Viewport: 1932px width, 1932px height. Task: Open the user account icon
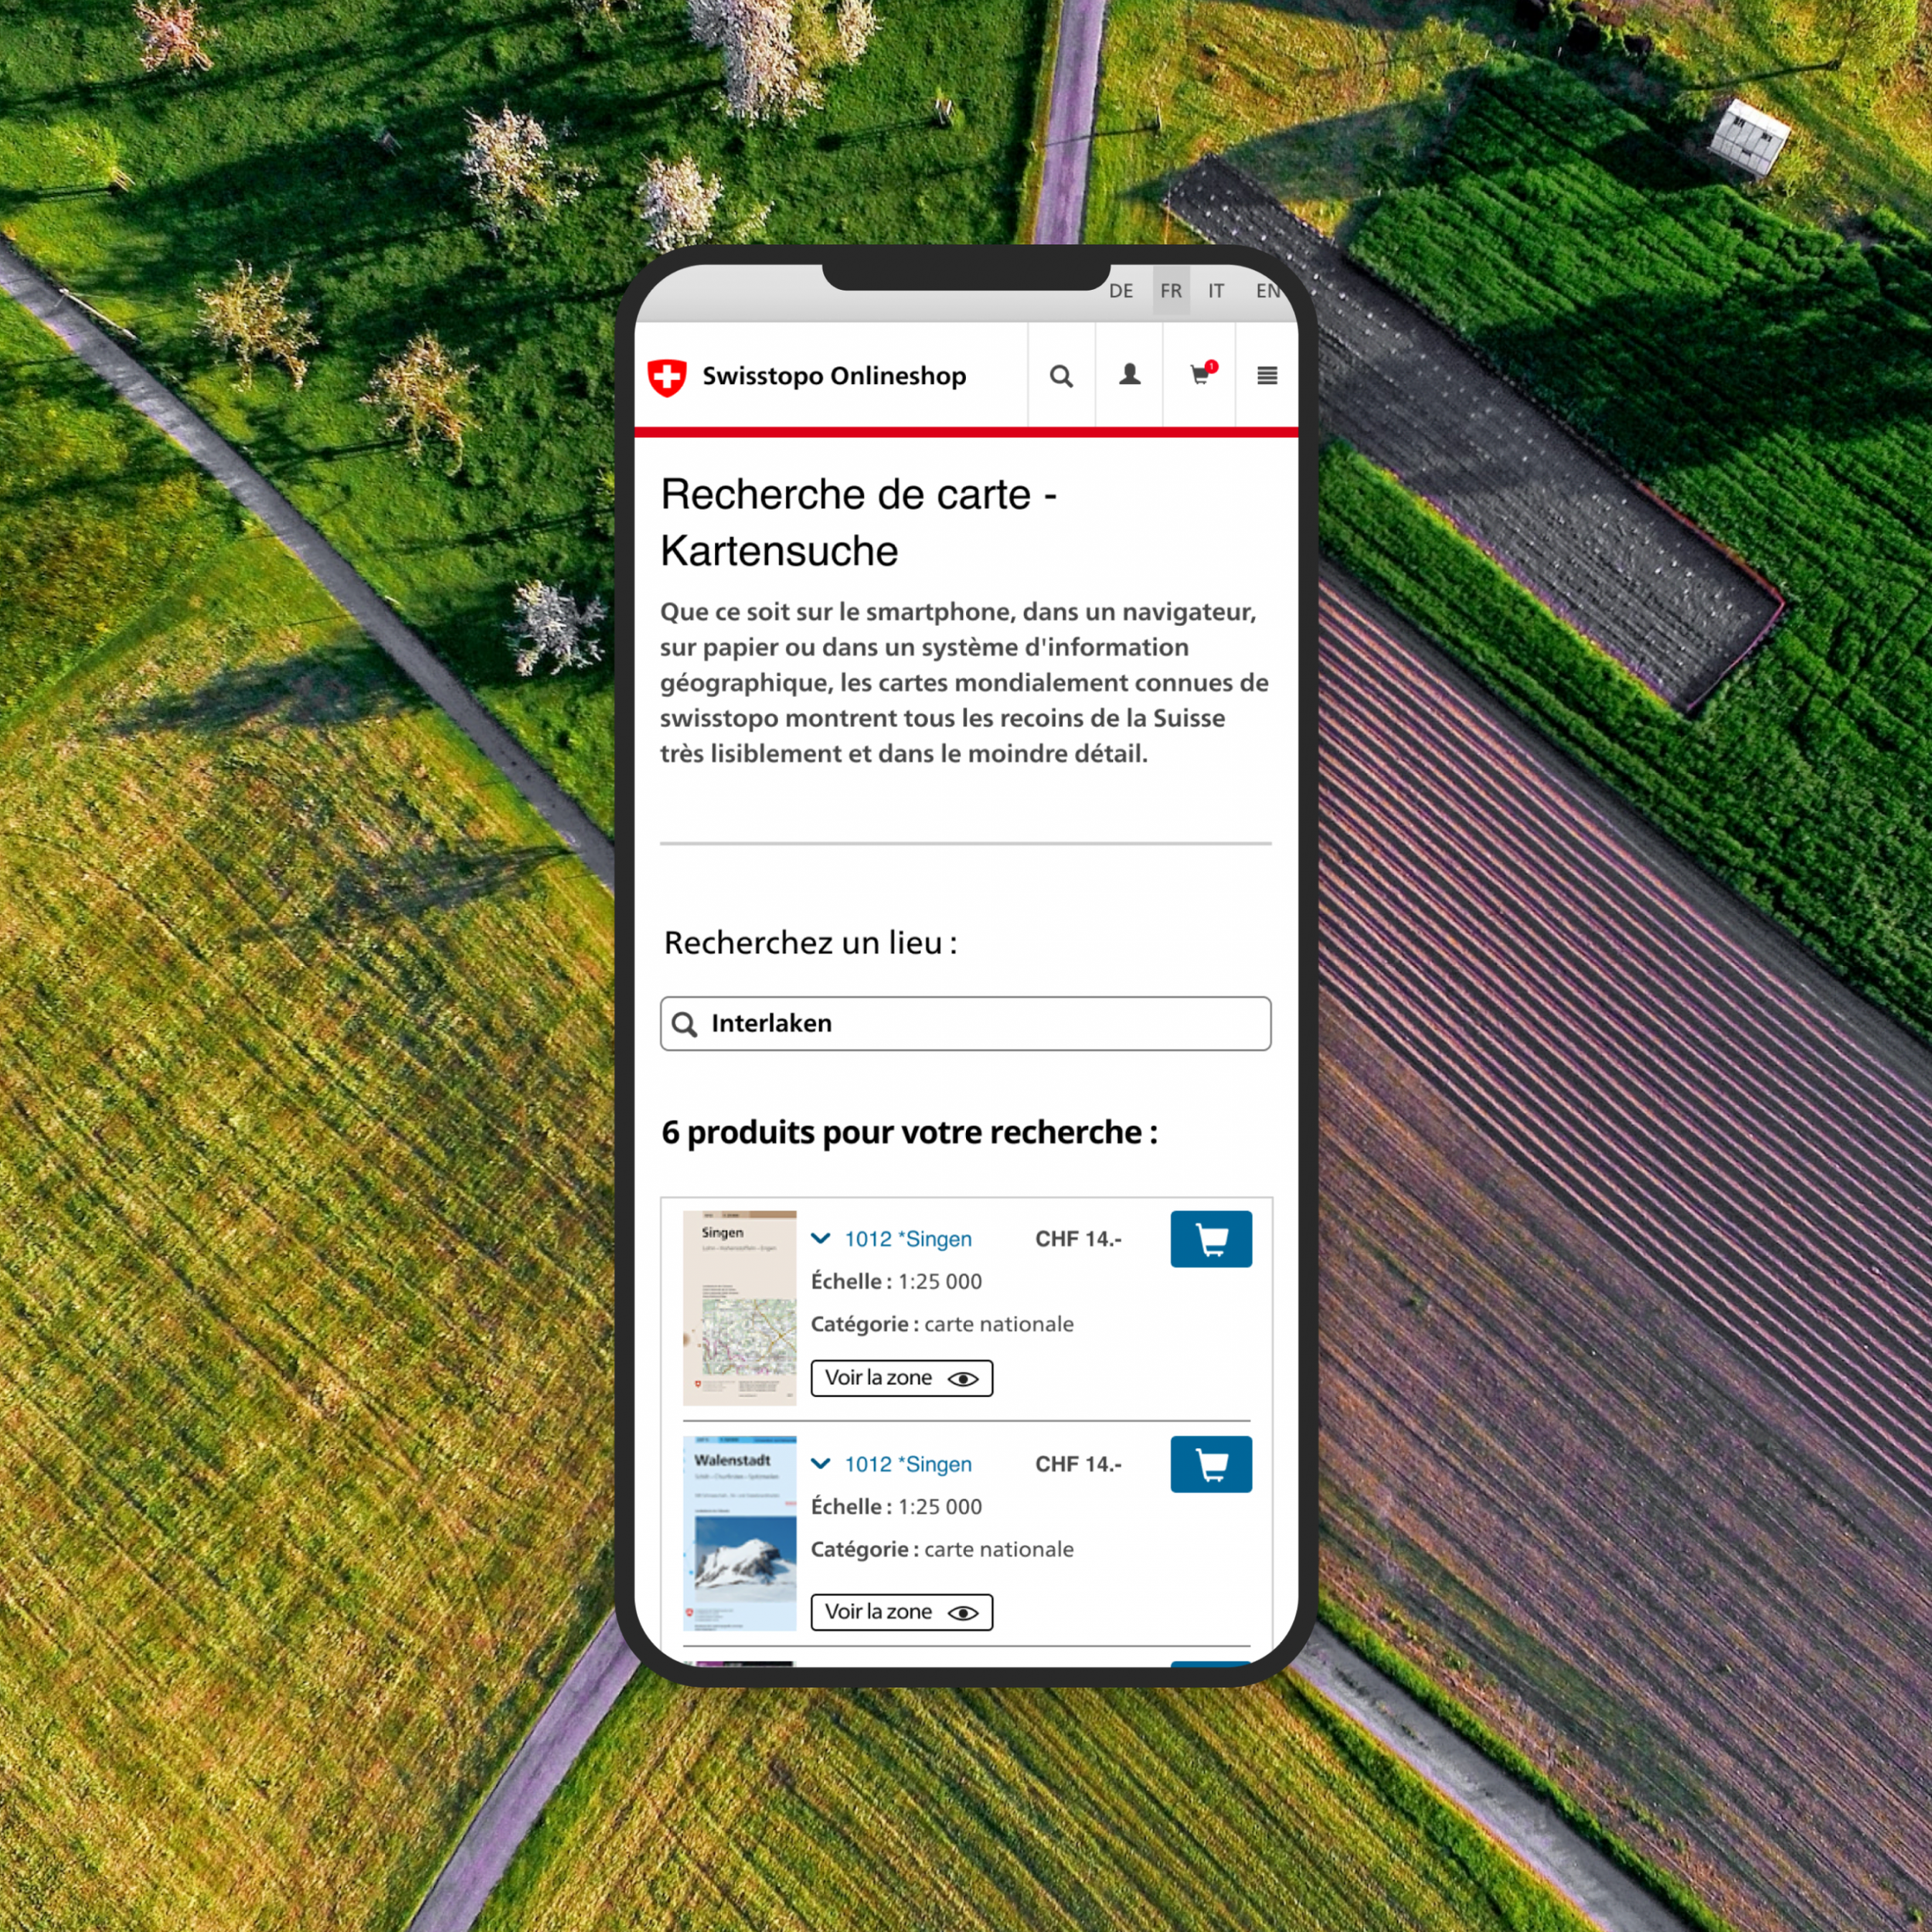(x=1129, y=375)
